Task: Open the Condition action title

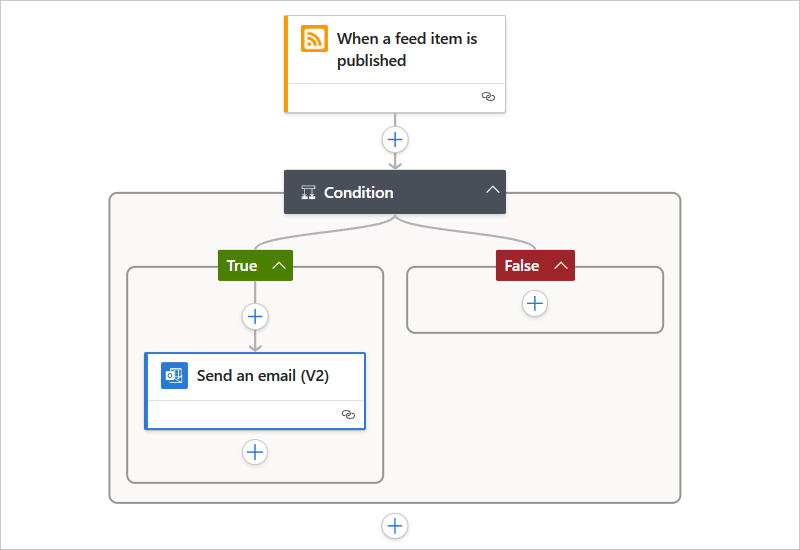Action: [x=359, y=192]
